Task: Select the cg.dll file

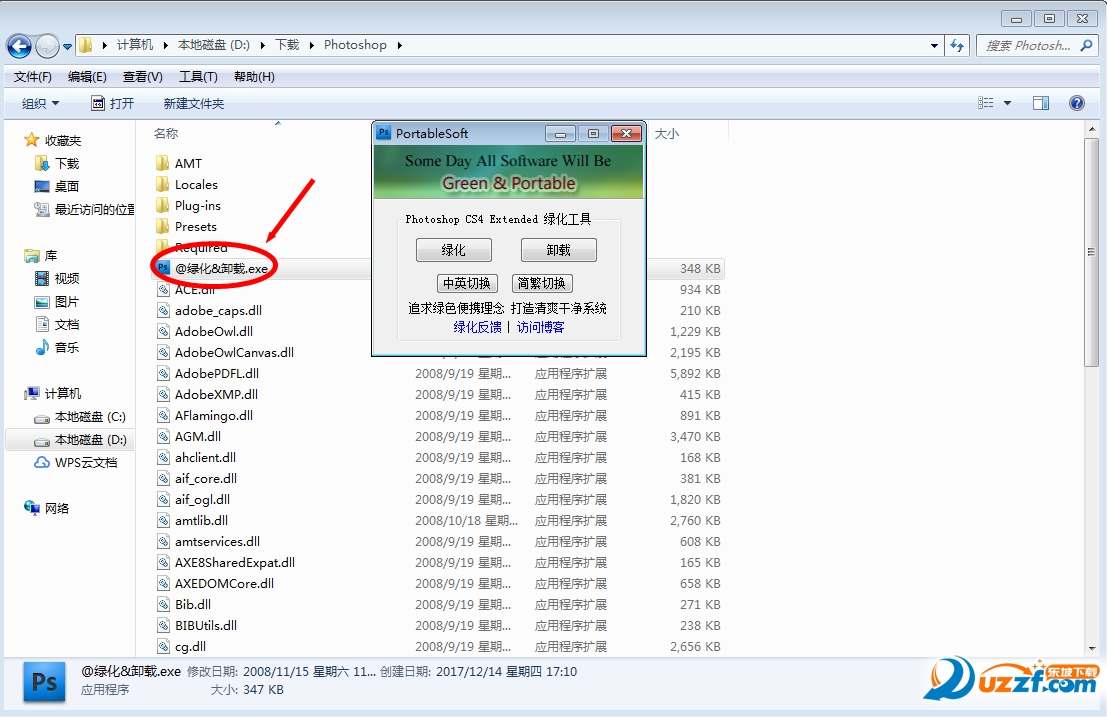Action: click(x=181, y=646)
